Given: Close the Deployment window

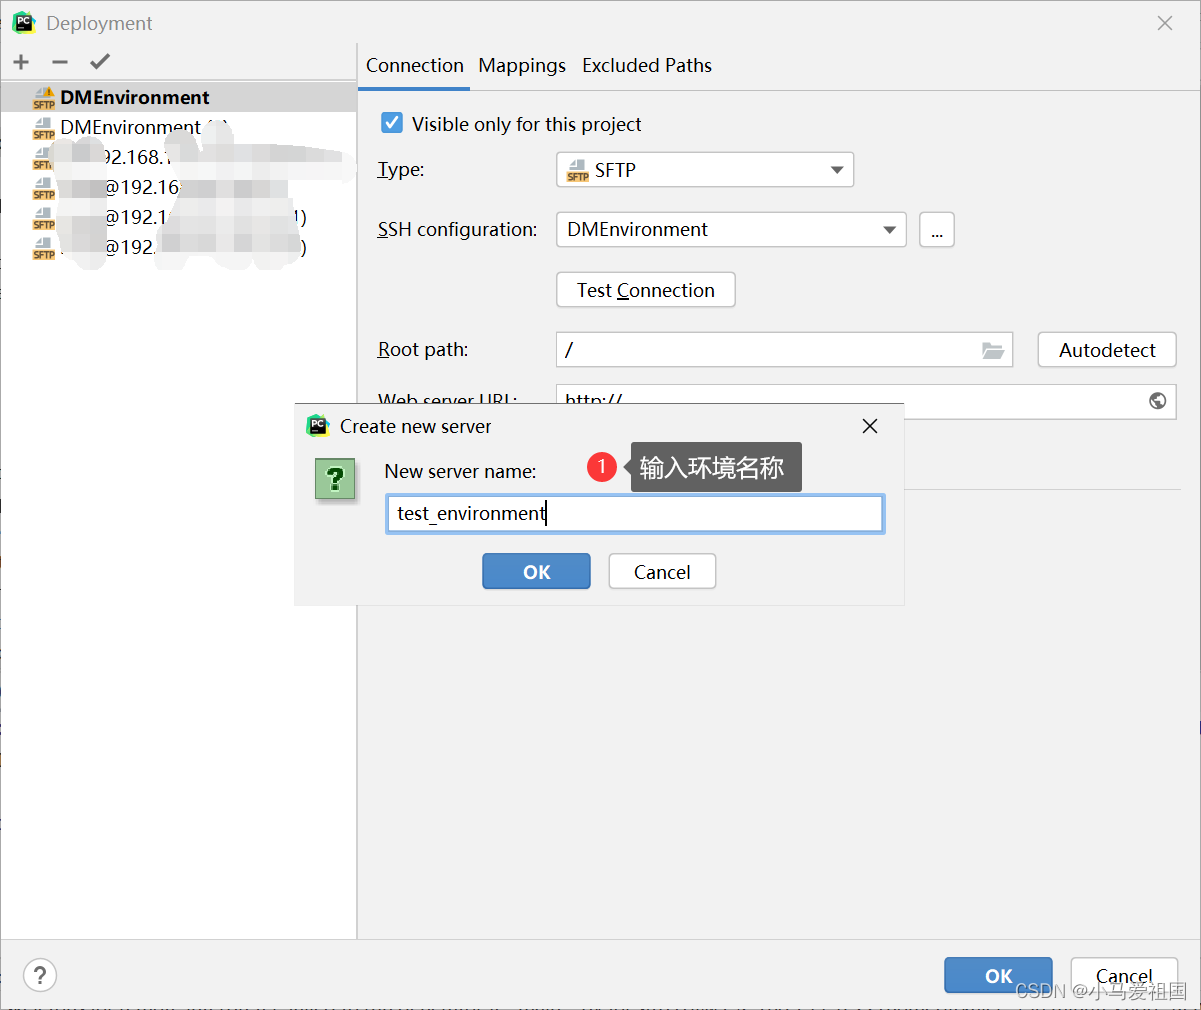Looking at the screenshot, I should [x=1165, y=23].
